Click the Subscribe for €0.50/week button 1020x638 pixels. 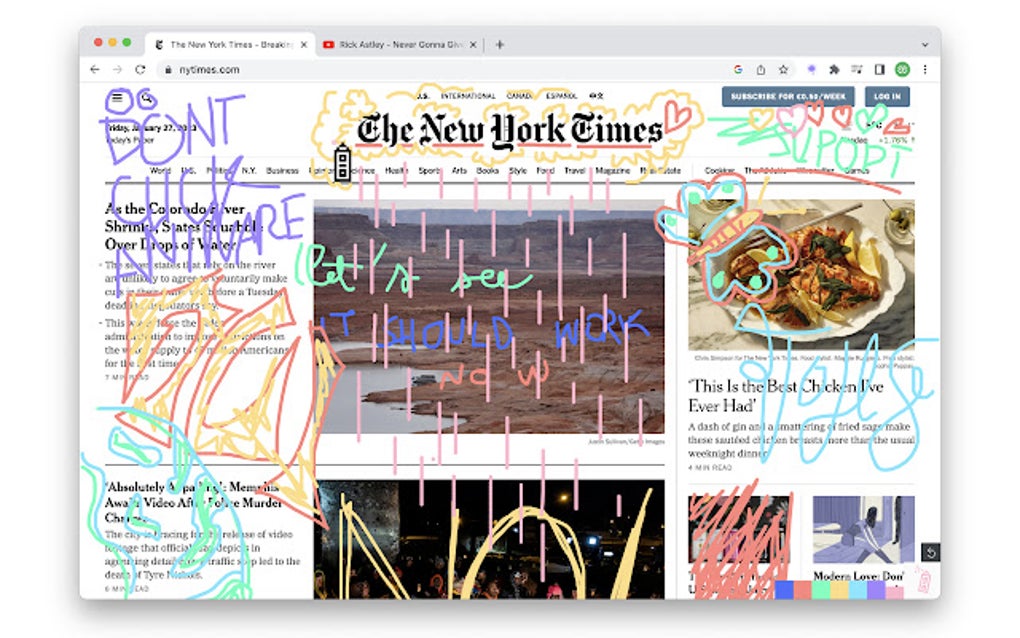pos(788,96)
